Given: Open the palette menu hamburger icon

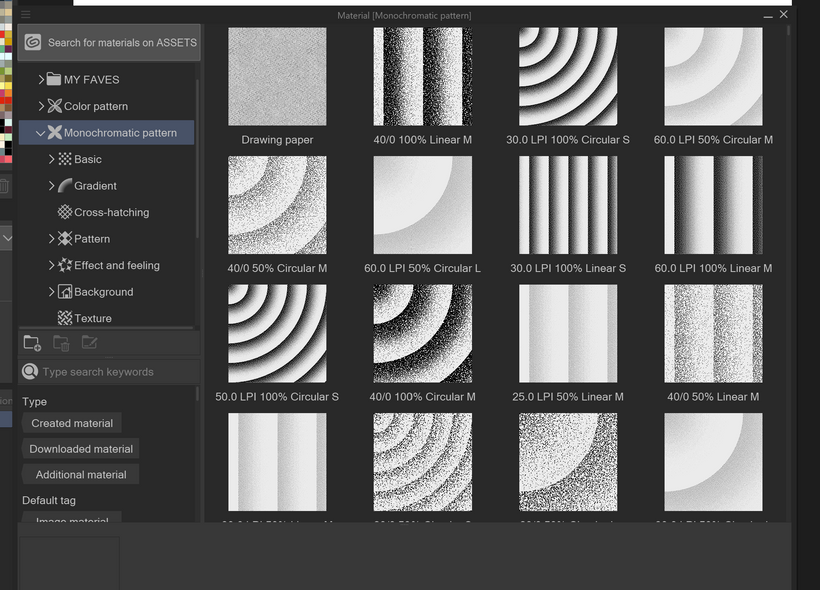Looking at the screenshot, I should click(x=26, y=15).
